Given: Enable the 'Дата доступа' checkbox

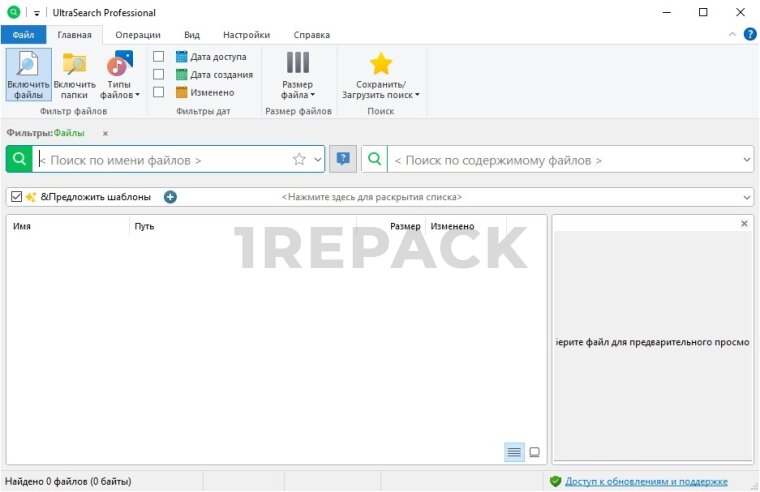Looking at the screenshot, I should tap(158, 57).
